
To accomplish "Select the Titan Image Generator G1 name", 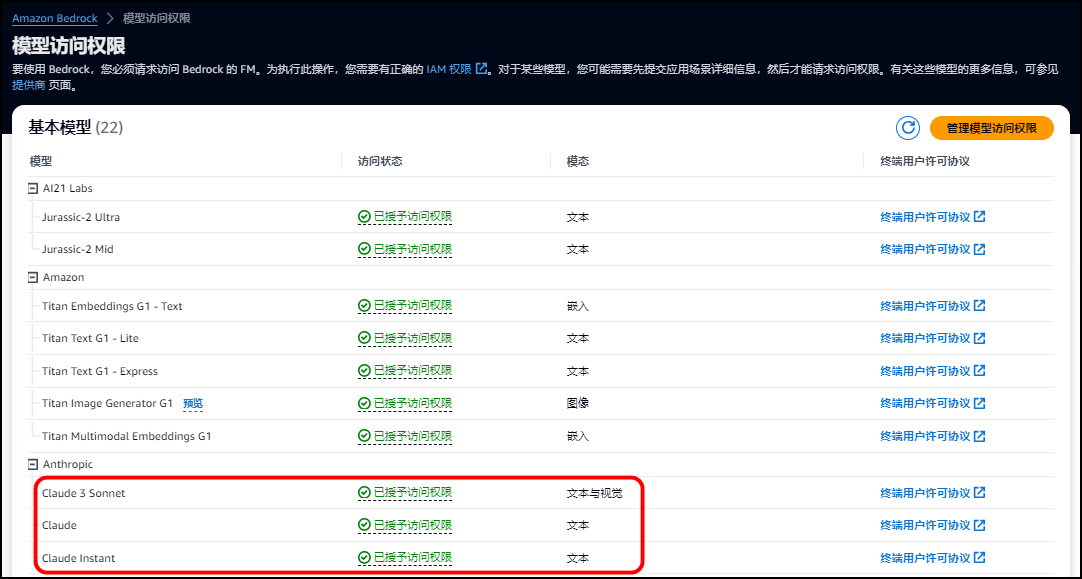I will tap(107, 404).
